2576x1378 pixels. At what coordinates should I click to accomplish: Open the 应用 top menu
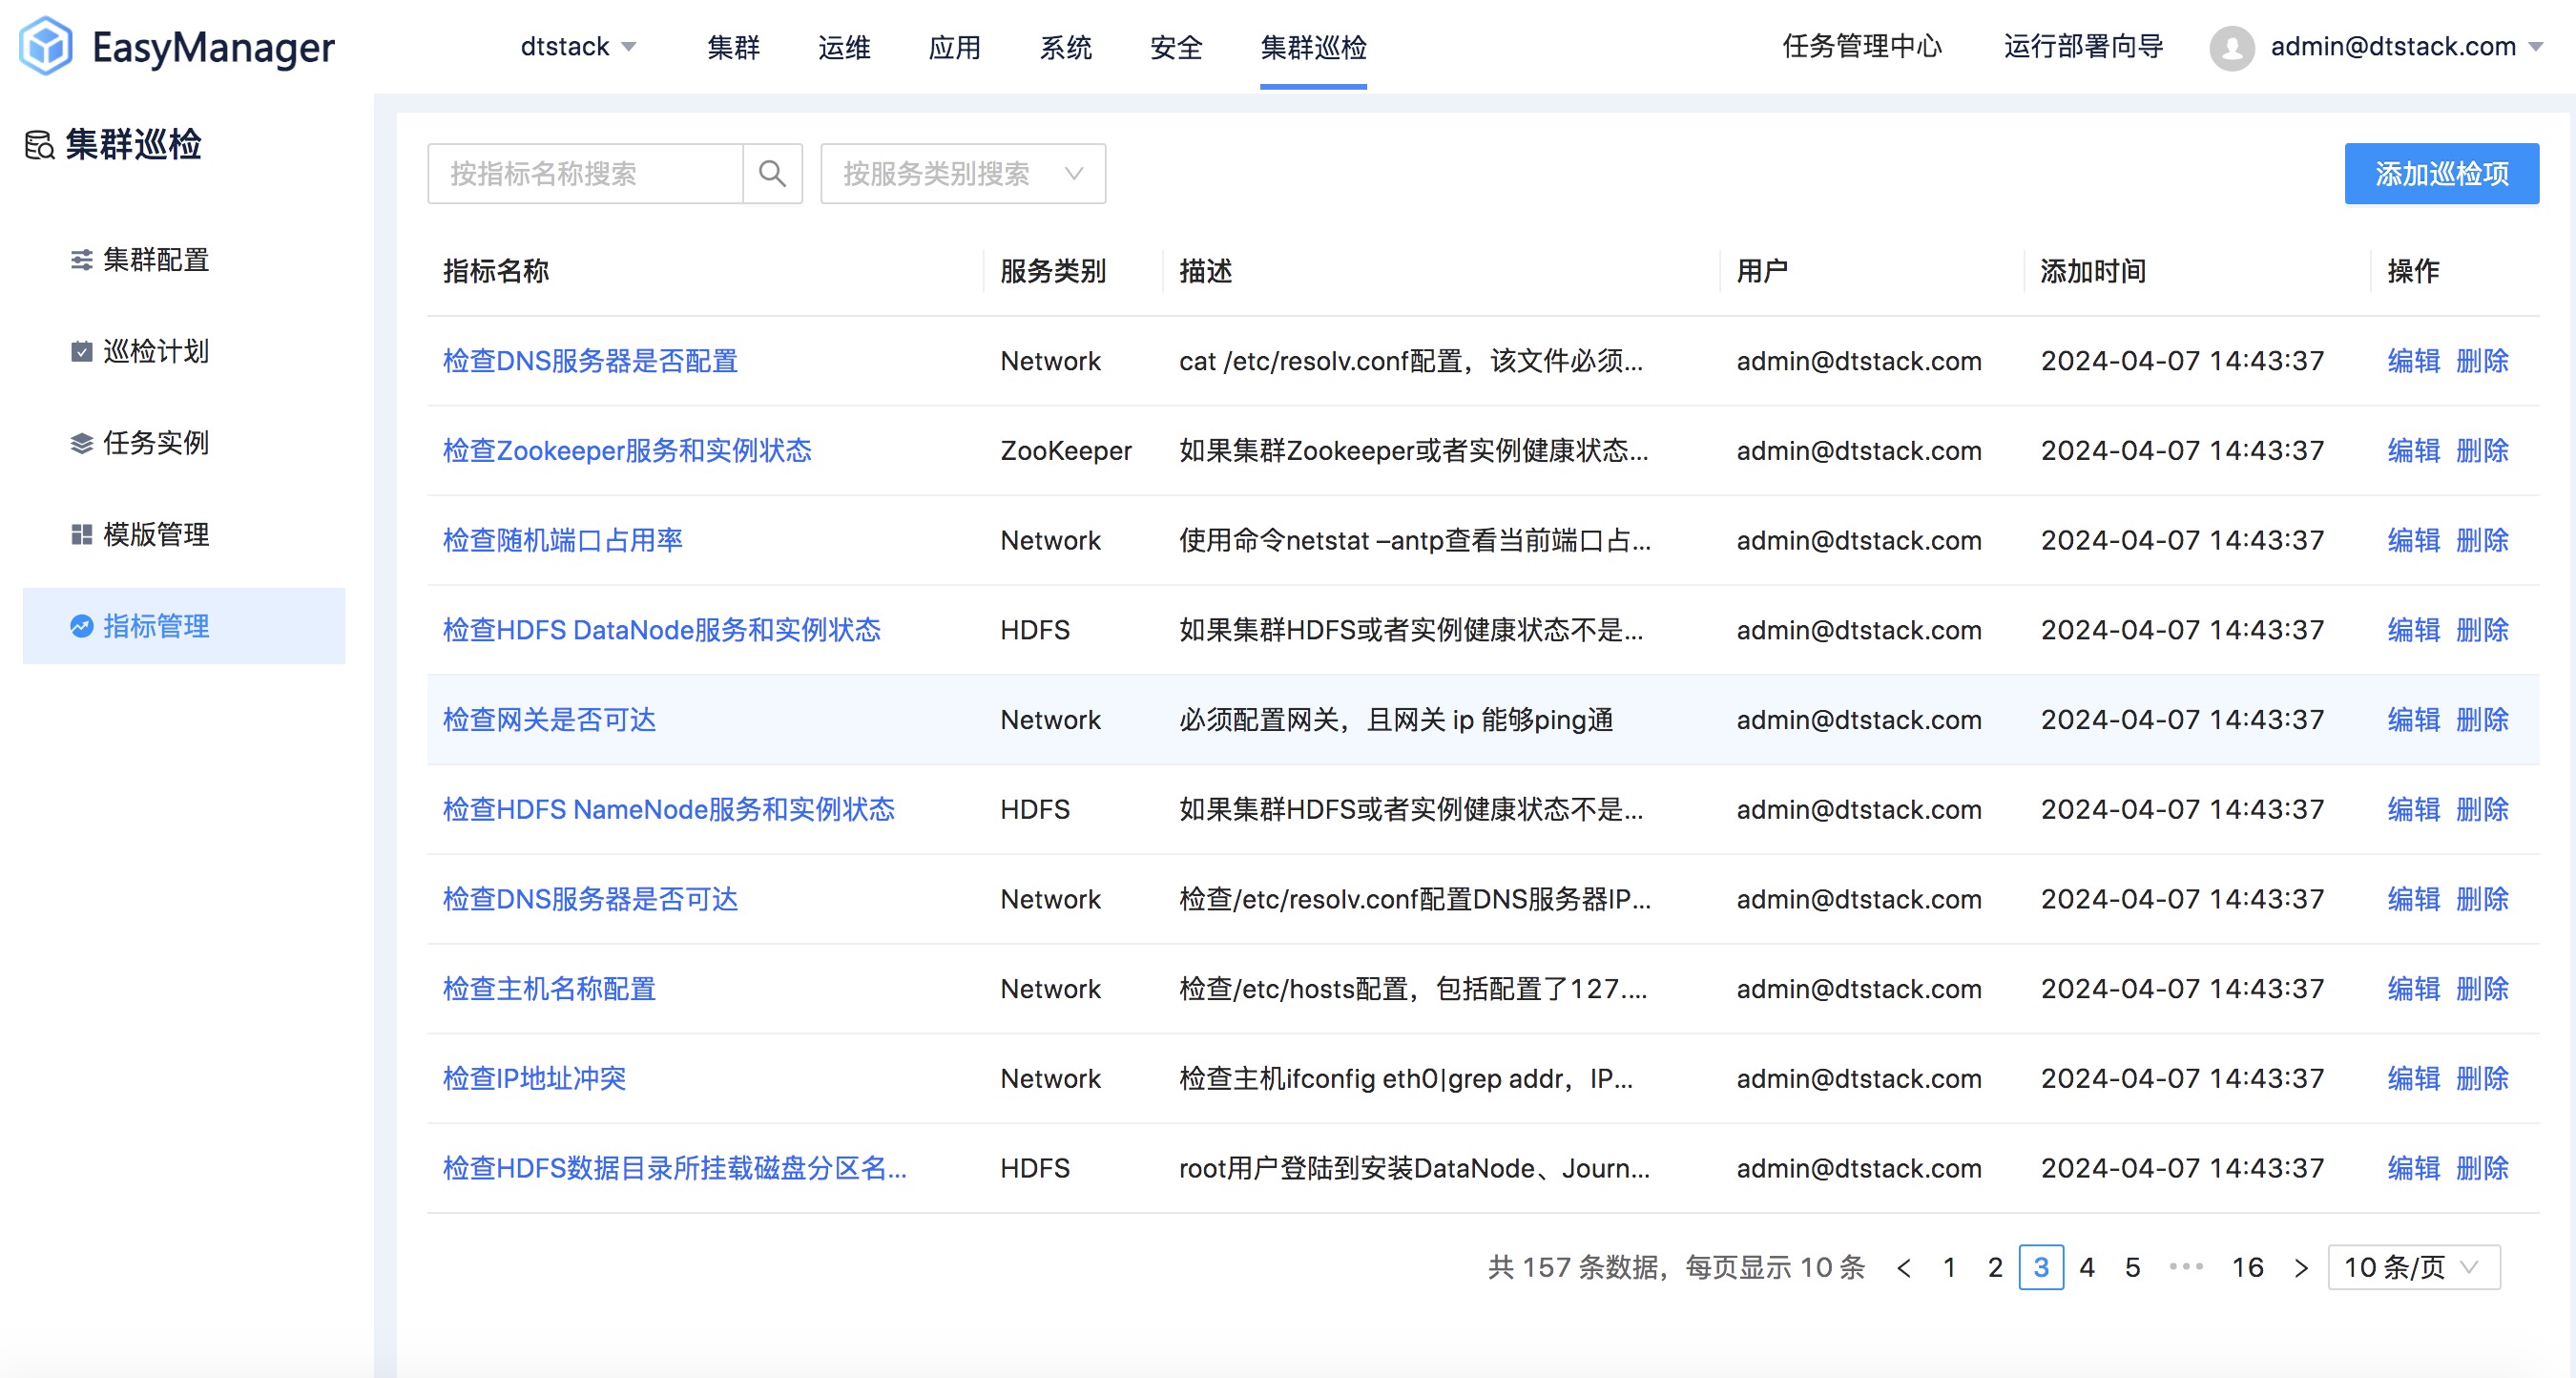955,47
